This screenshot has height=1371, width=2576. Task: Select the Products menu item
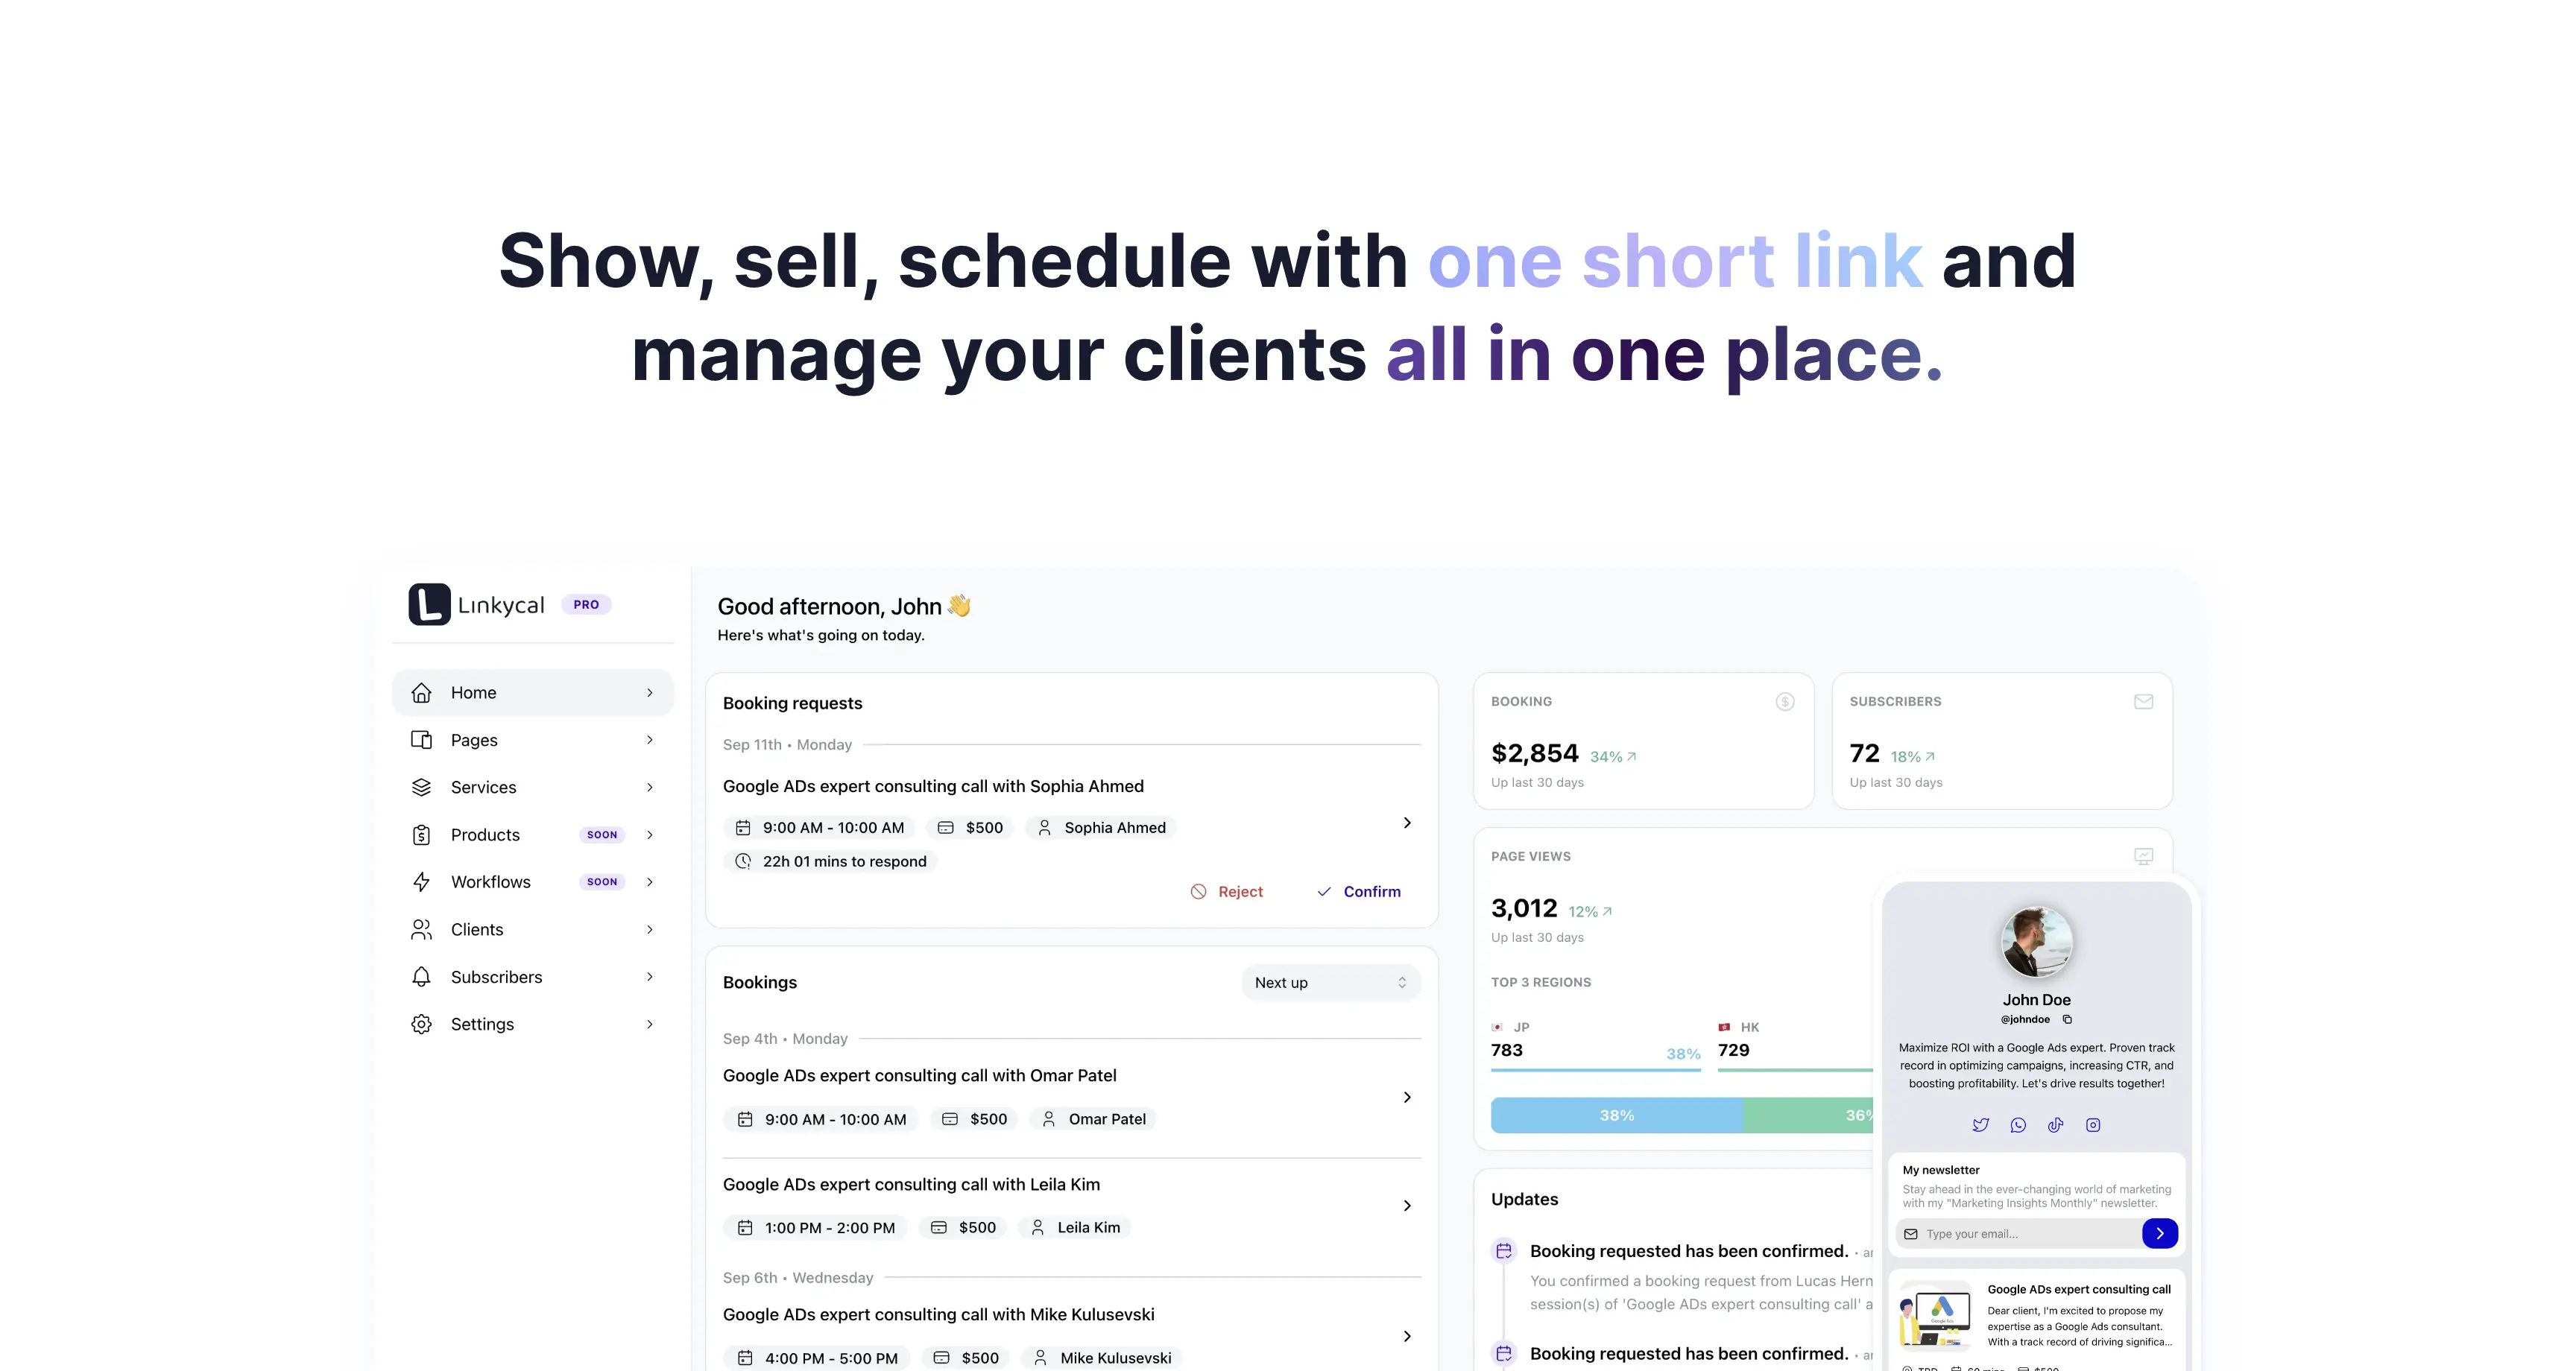click(484, 835)
